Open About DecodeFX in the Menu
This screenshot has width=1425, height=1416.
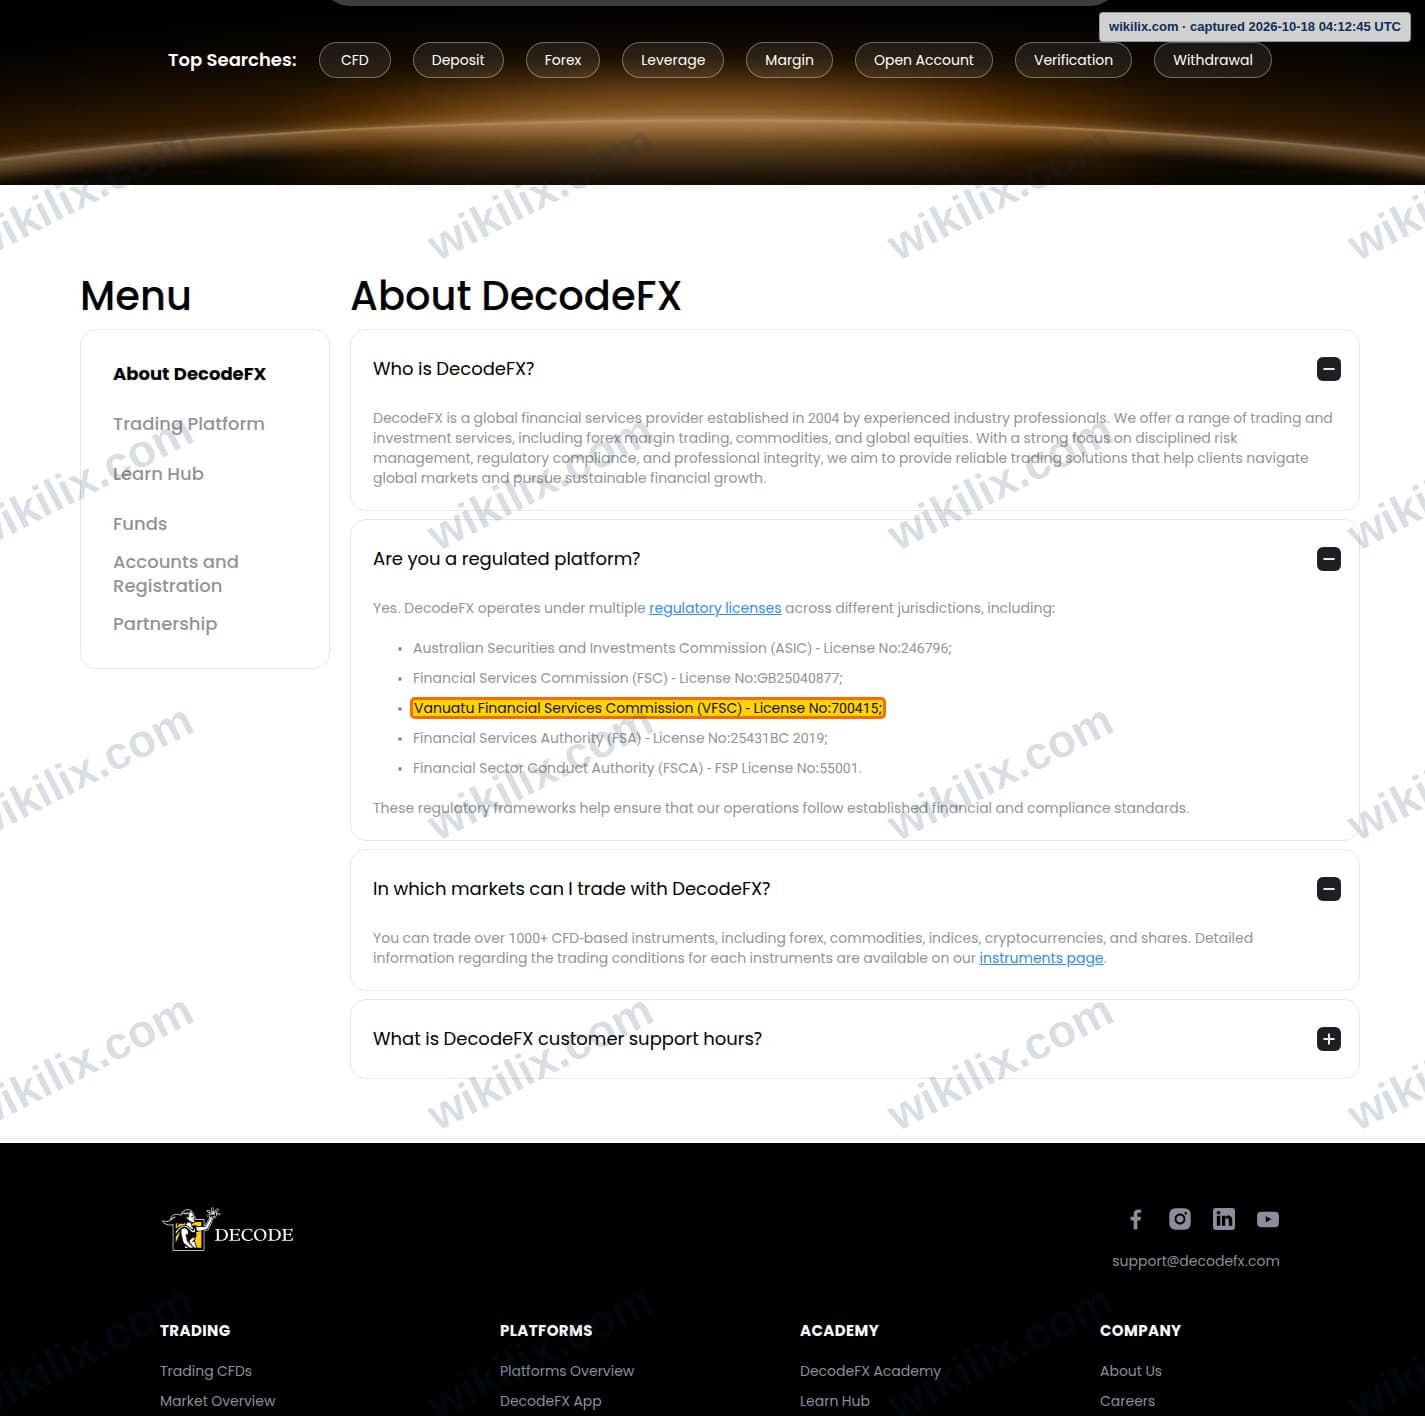[189, 374]
